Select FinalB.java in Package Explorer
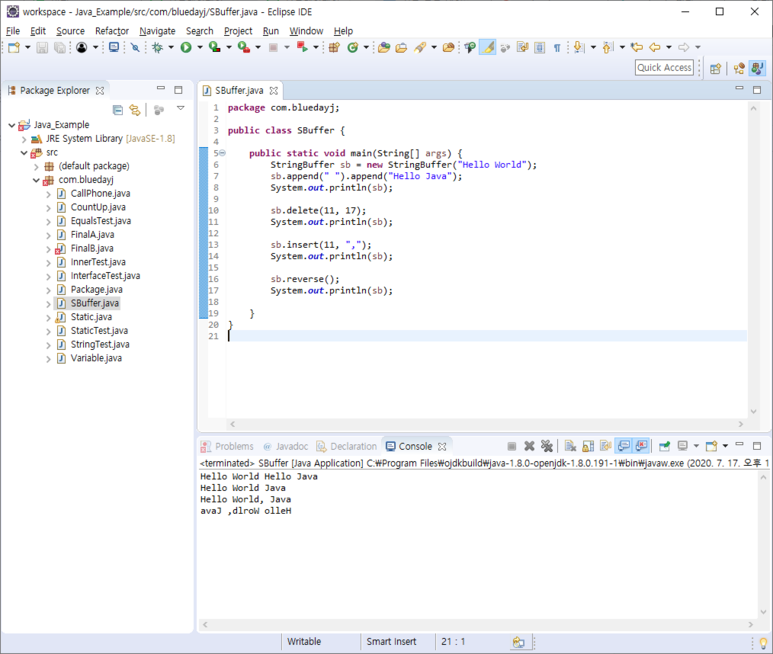This screenshot has width=773, height=654. (x=92, y=248)
